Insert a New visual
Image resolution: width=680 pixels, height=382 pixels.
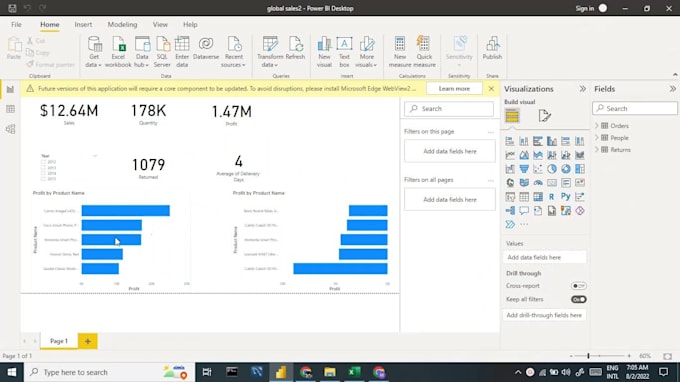pos(324,52)
